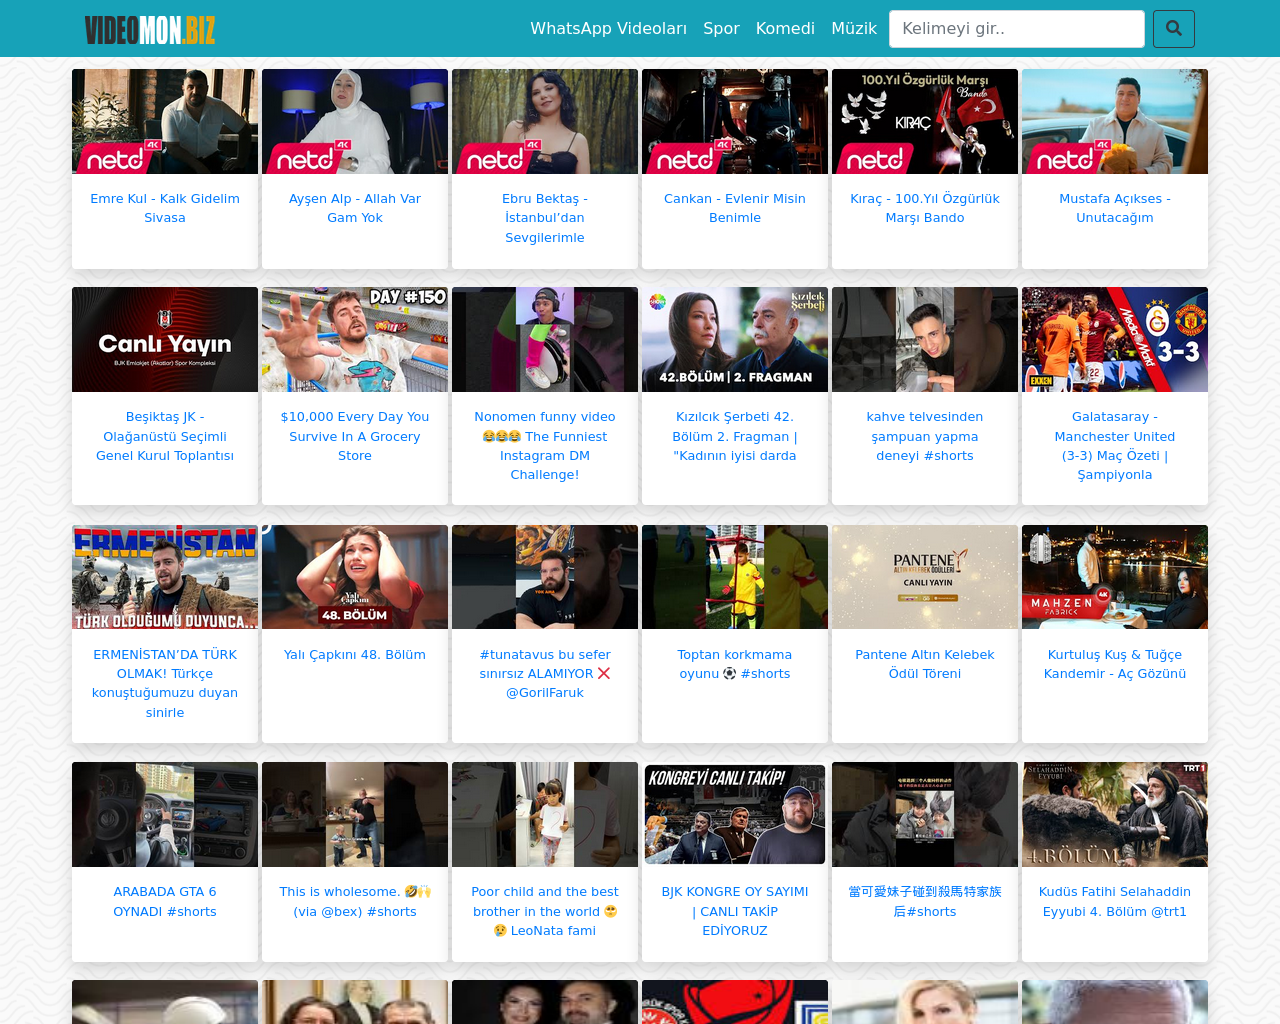This screenshot has height=1024, width=1280.
Task: Click LeoNata little girl thumbnail
Action: [545, 814]
